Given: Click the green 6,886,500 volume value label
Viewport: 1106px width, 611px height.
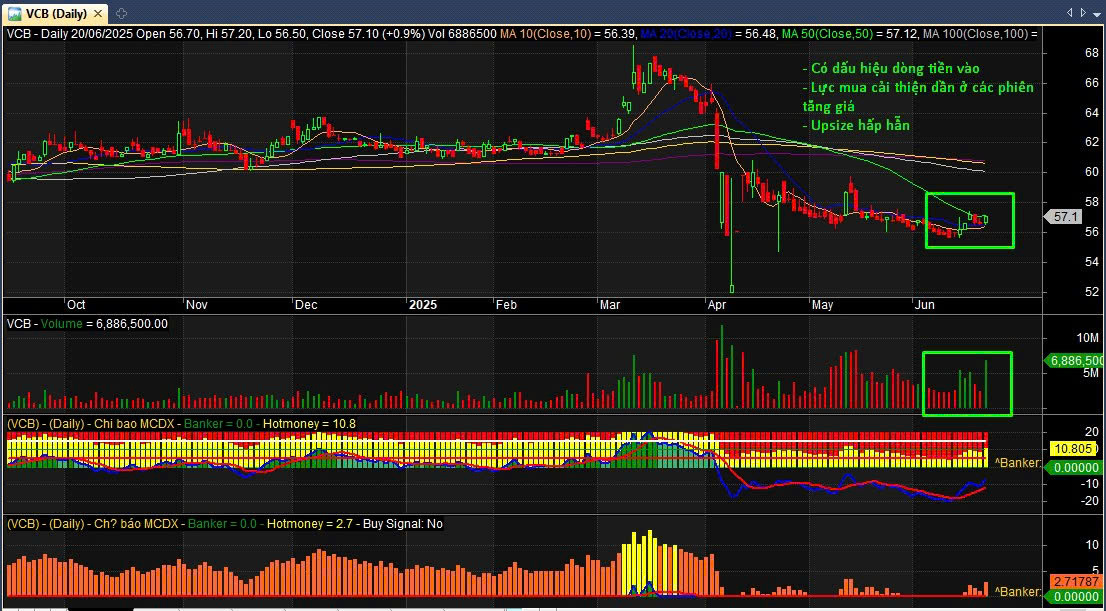Looking at the screenshot, I should [x=1074, y=360].
